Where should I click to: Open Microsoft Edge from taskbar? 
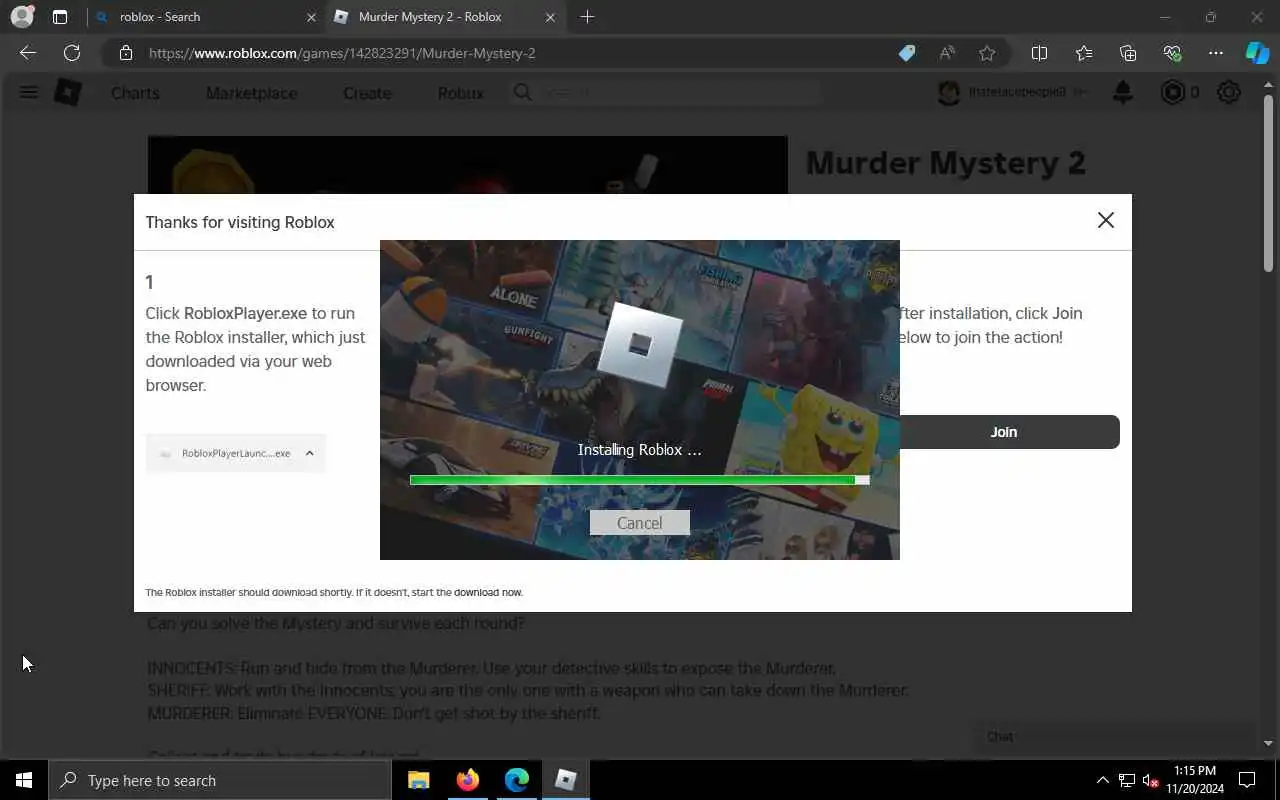[x=517, y=780]
